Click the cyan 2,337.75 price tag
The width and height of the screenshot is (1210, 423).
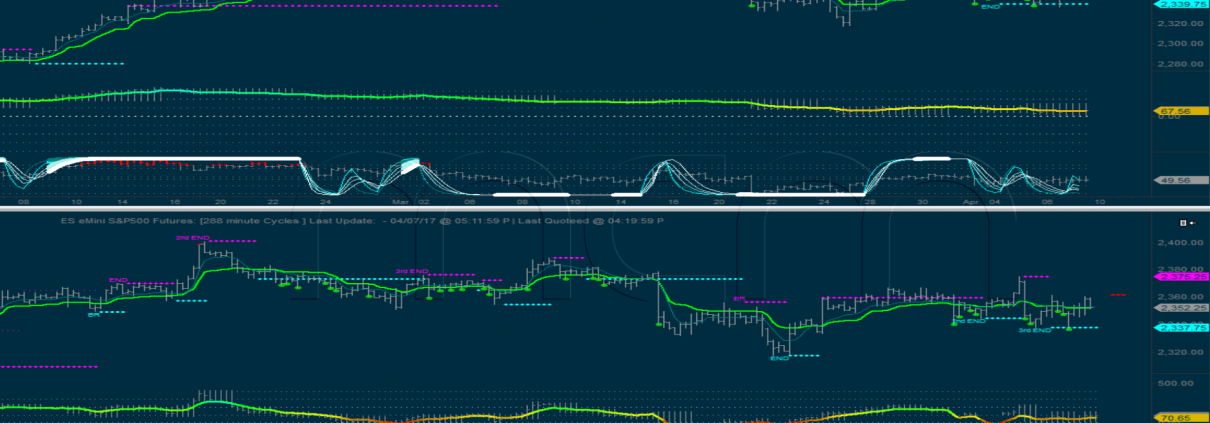[1181, 326]
